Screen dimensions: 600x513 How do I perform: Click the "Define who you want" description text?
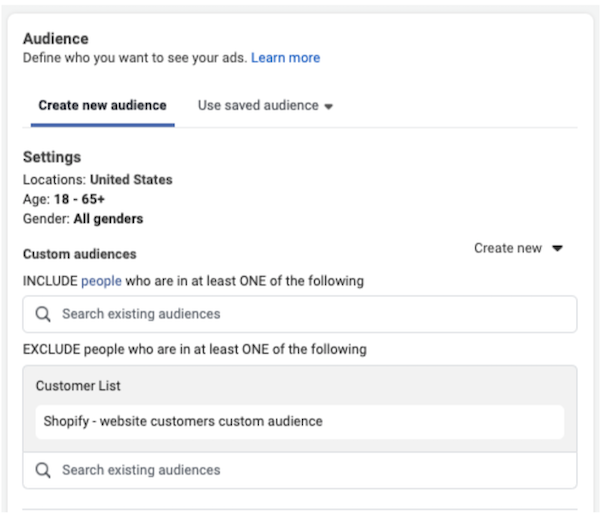(135, 58)
